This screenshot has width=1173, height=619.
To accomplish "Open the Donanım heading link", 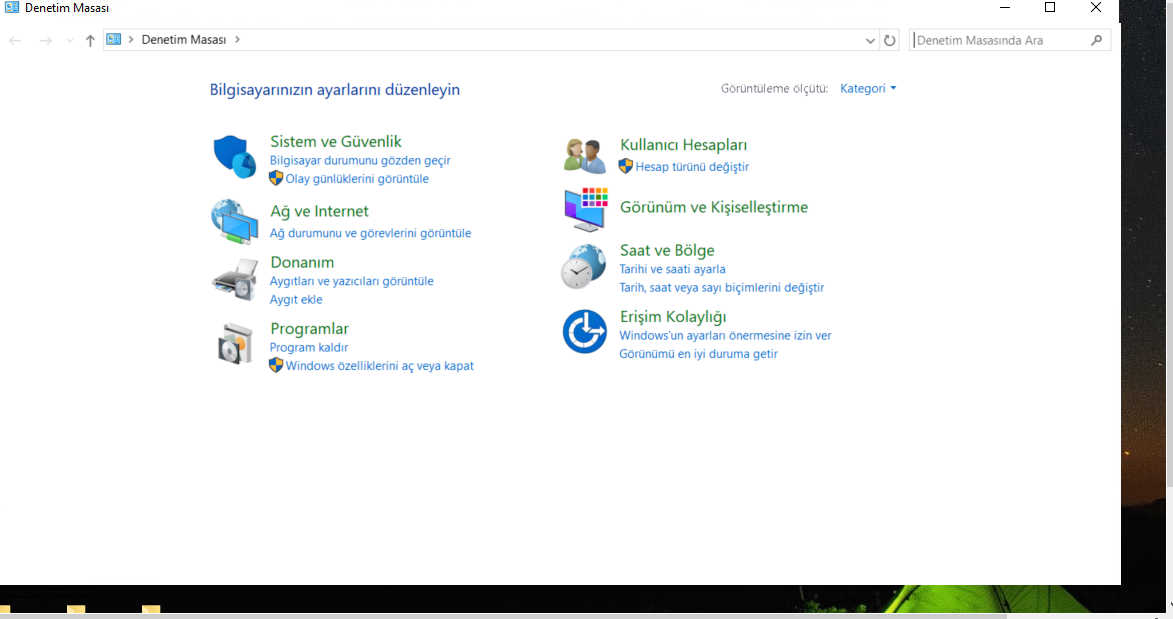I will [302, 262].
